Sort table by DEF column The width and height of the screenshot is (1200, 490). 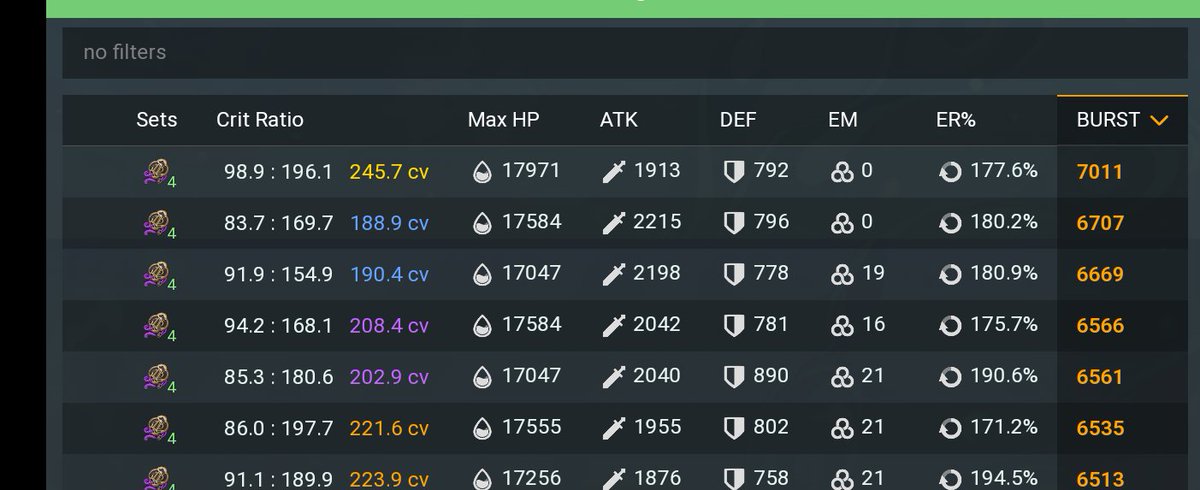pyautogui.click(x=738, y=120)
